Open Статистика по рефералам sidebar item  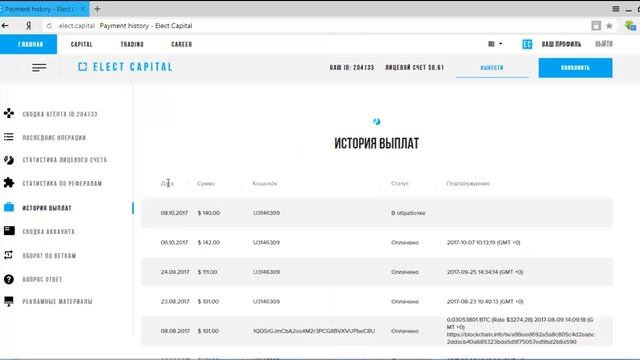point(62,184)
